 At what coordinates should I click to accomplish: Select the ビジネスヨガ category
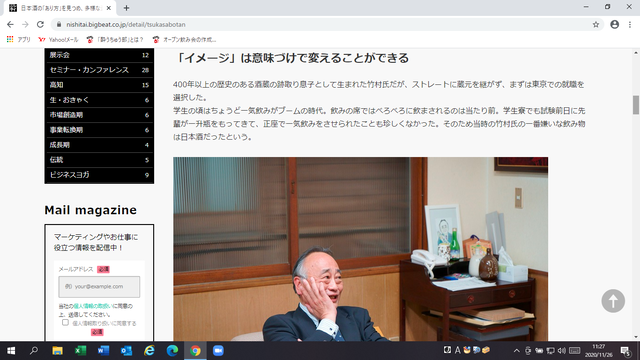coord(99,175)
